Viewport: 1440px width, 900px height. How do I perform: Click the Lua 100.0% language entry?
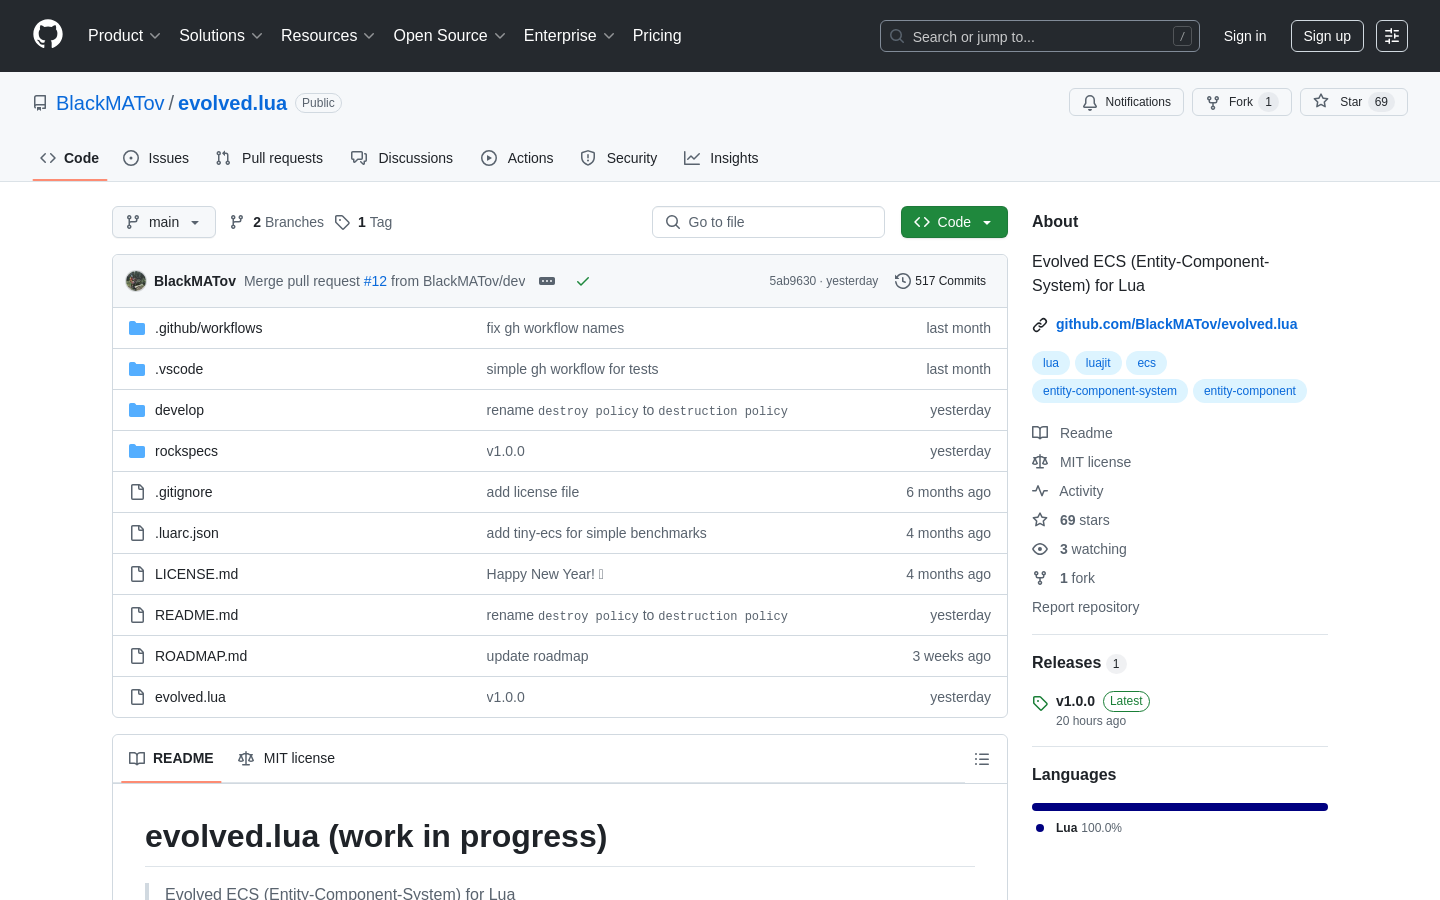click(x=1080, y=828)
